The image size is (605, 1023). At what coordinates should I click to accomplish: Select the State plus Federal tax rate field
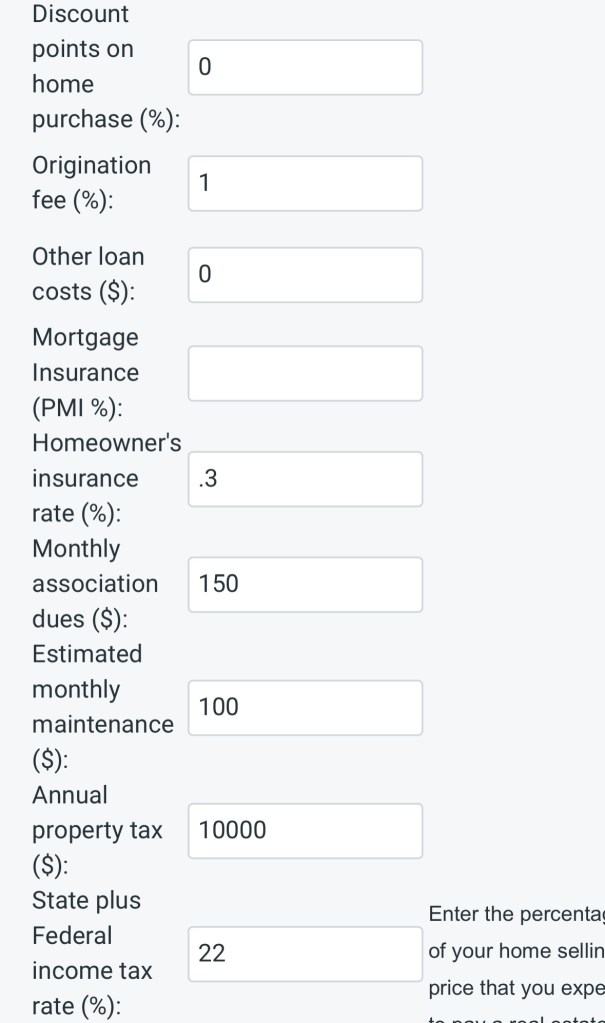coord(305,954)
